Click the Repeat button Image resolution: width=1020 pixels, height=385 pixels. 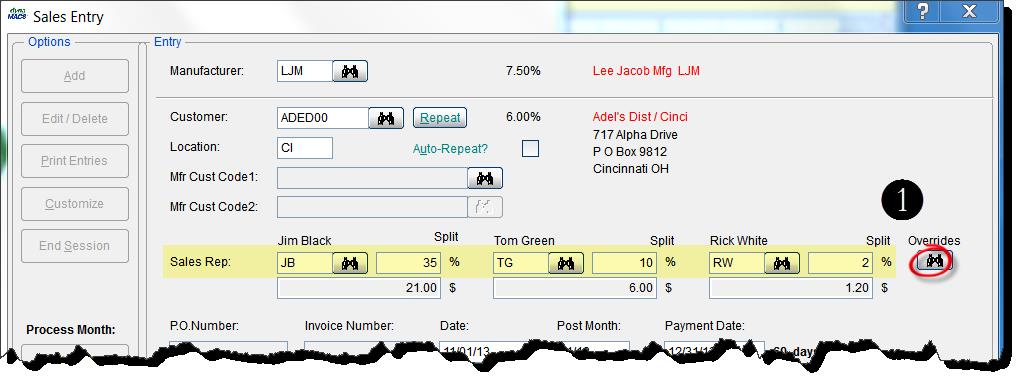tap(440, 118)
